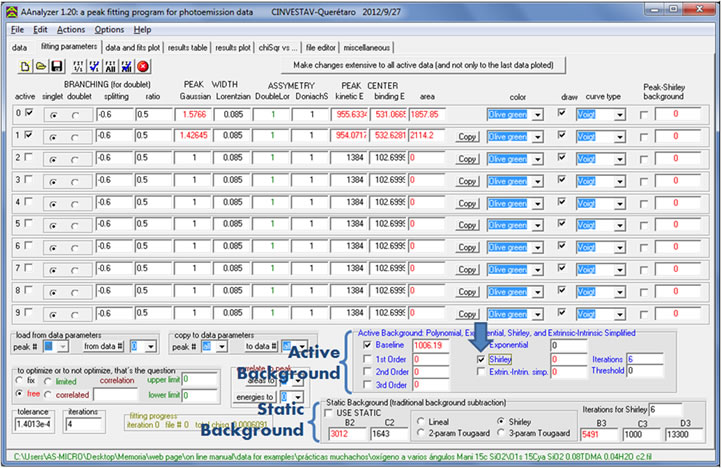The height and width of the screenshot is (468, 721).
Task: Open the color dropdown for peak 0
Action: pos(538,114)
